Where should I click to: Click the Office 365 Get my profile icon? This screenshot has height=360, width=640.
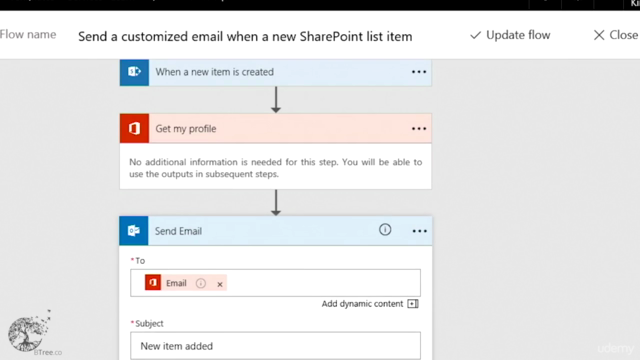pyautogui.click(x=134, y=129)
